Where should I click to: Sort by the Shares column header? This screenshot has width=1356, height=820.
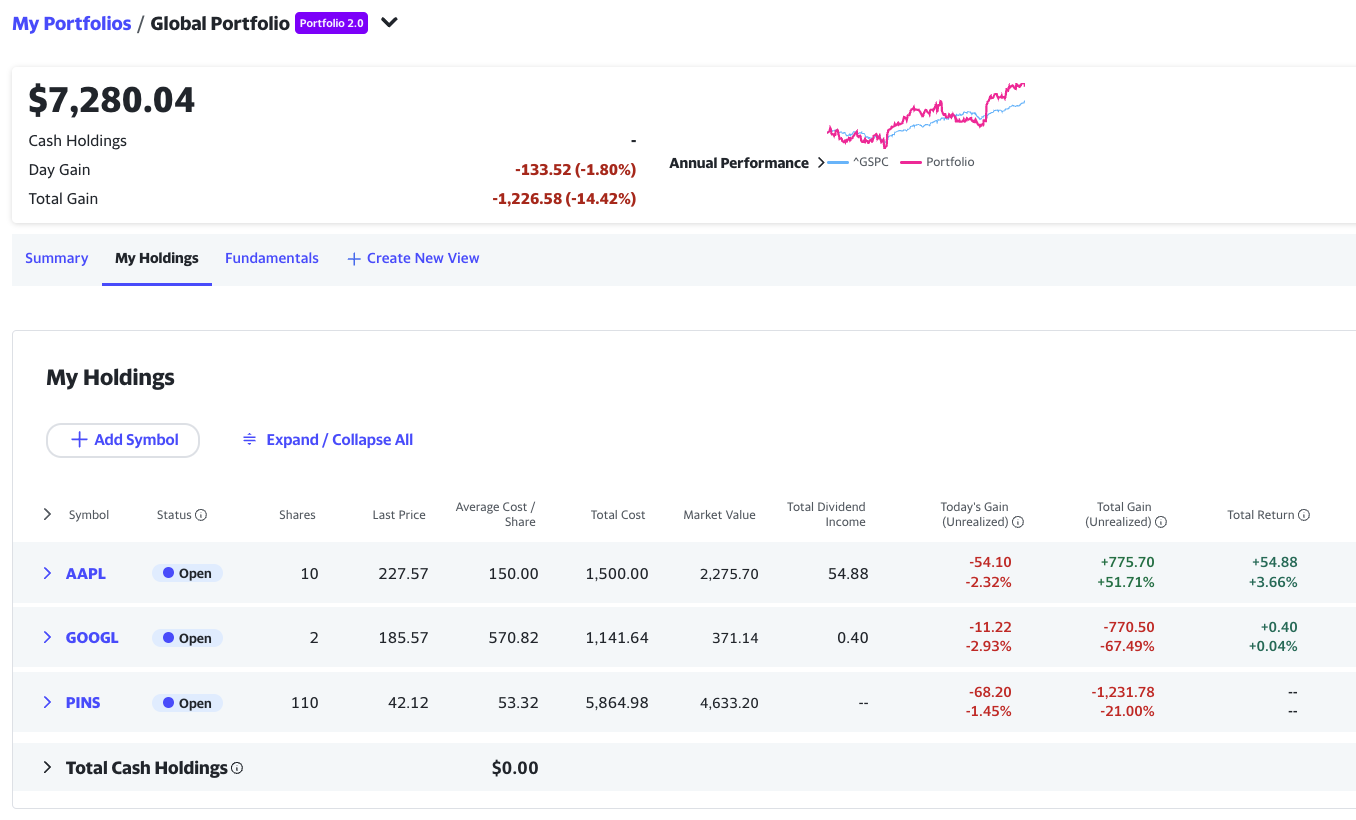(297, 515)
